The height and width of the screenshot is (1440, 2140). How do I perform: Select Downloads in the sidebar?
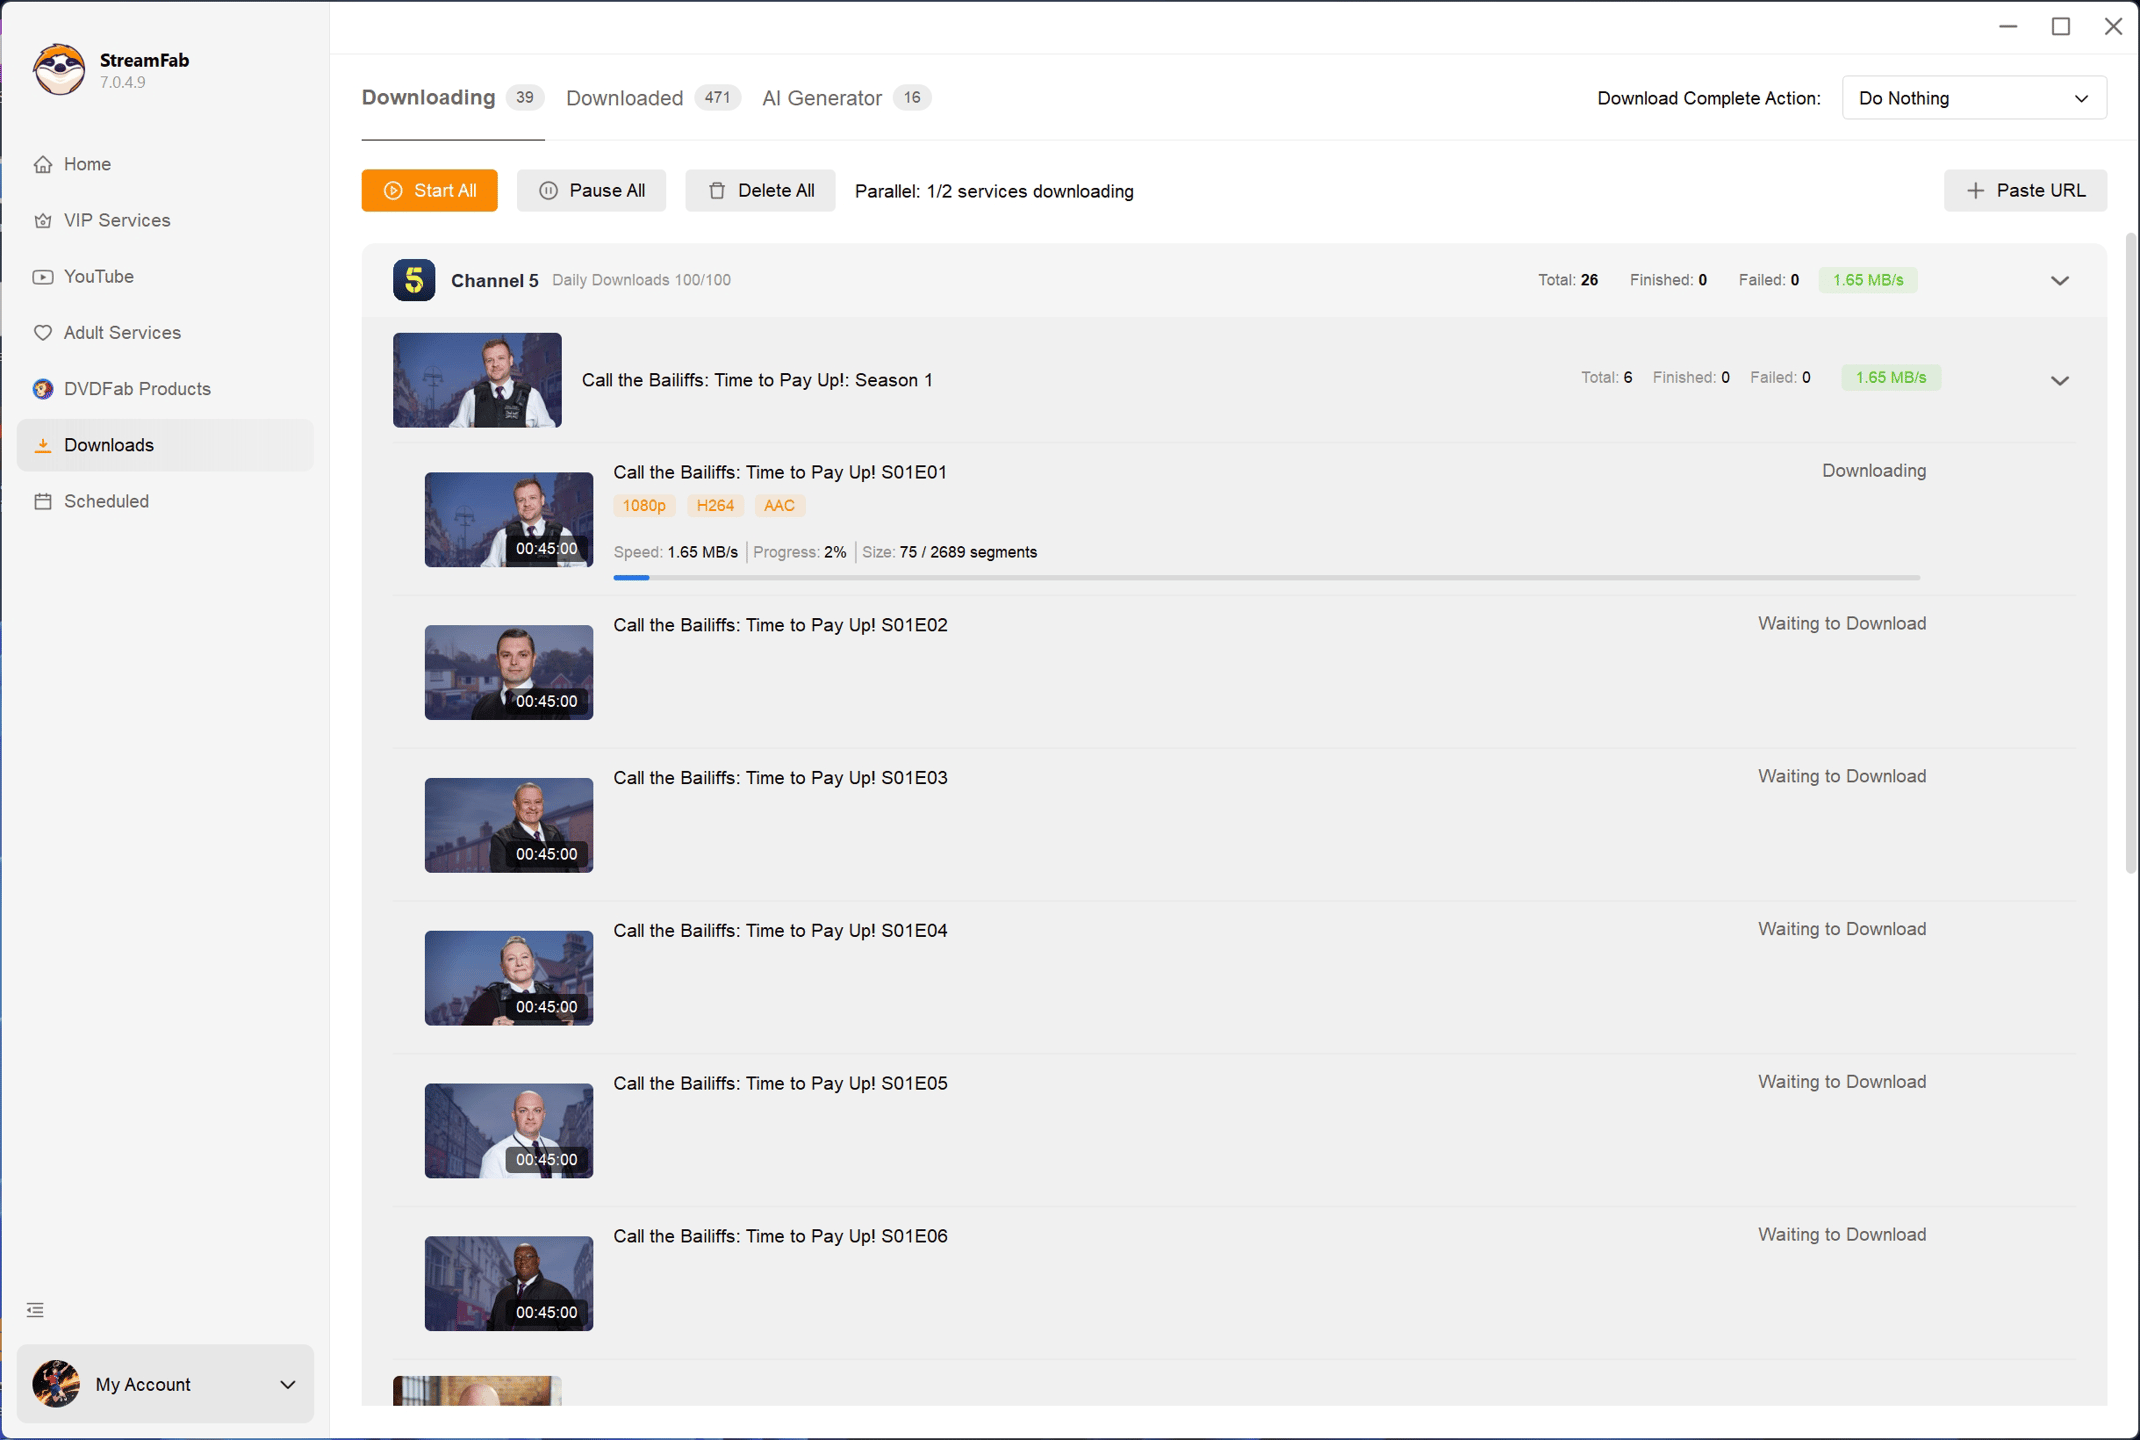(x=165, y=445)
